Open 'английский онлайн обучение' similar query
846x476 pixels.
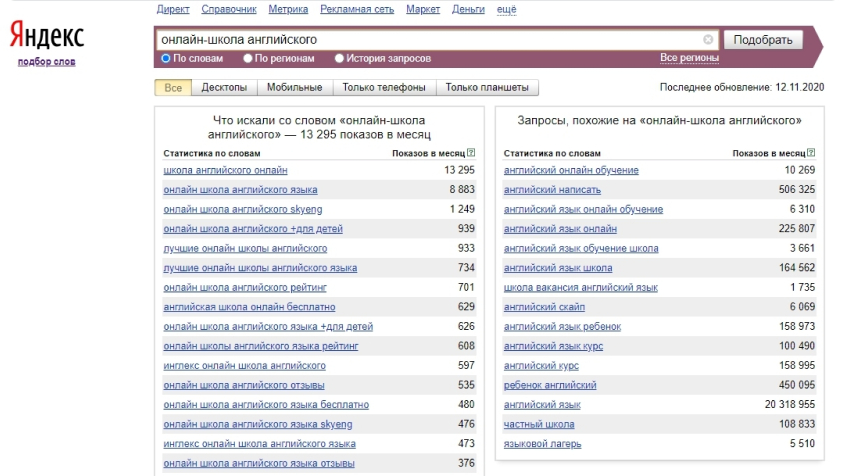(571, 170)
